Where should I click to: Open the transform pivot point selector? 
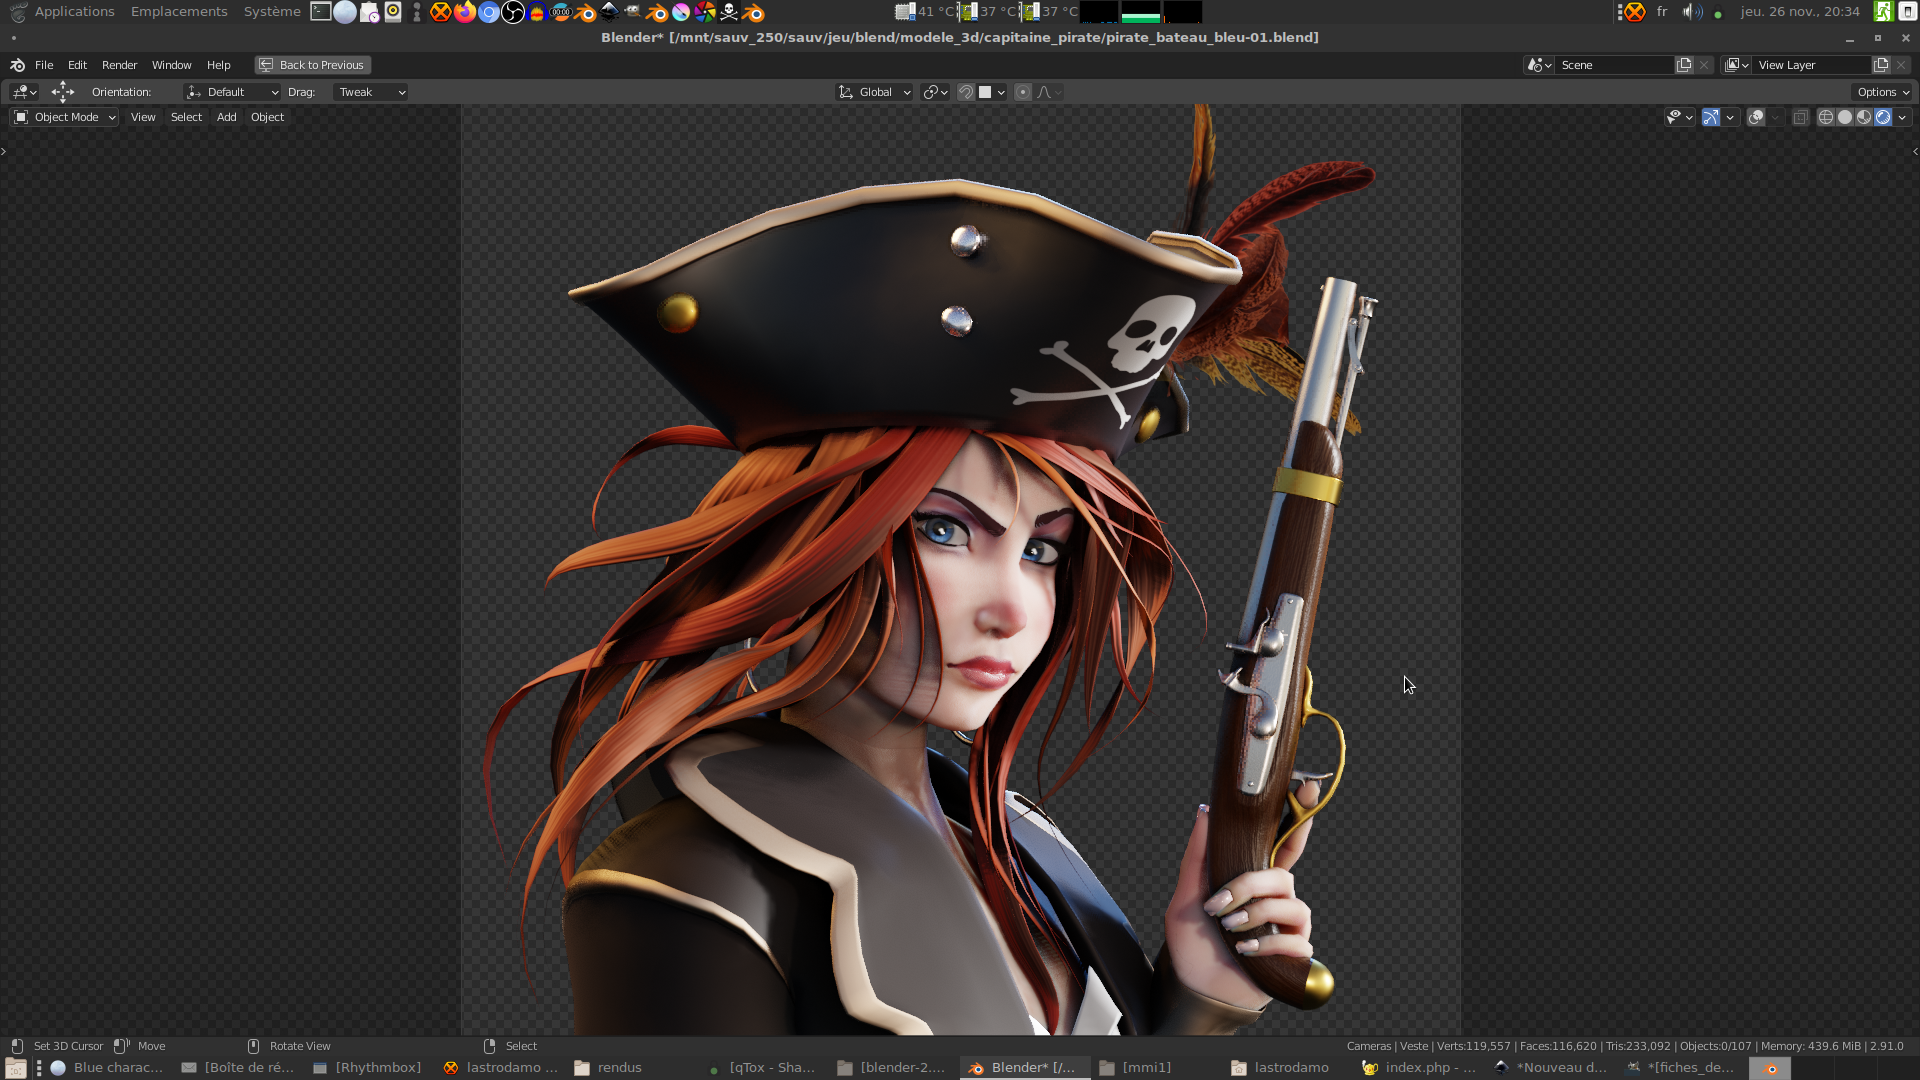(935, 92)
